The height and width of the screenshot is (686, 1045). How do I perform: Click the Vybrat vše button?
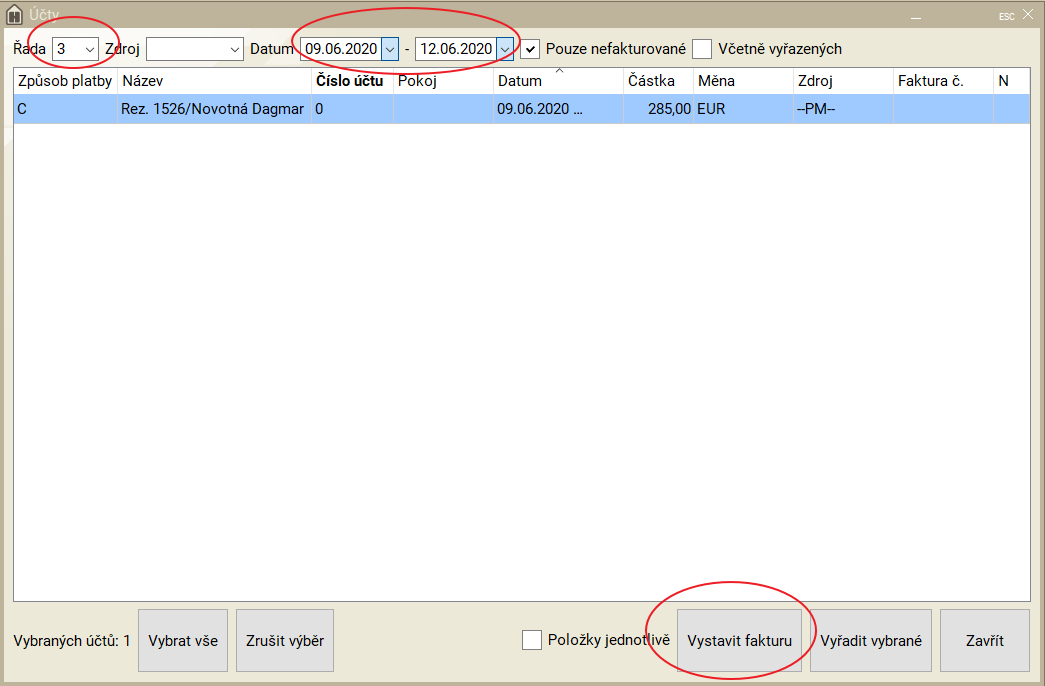[183, 640]
